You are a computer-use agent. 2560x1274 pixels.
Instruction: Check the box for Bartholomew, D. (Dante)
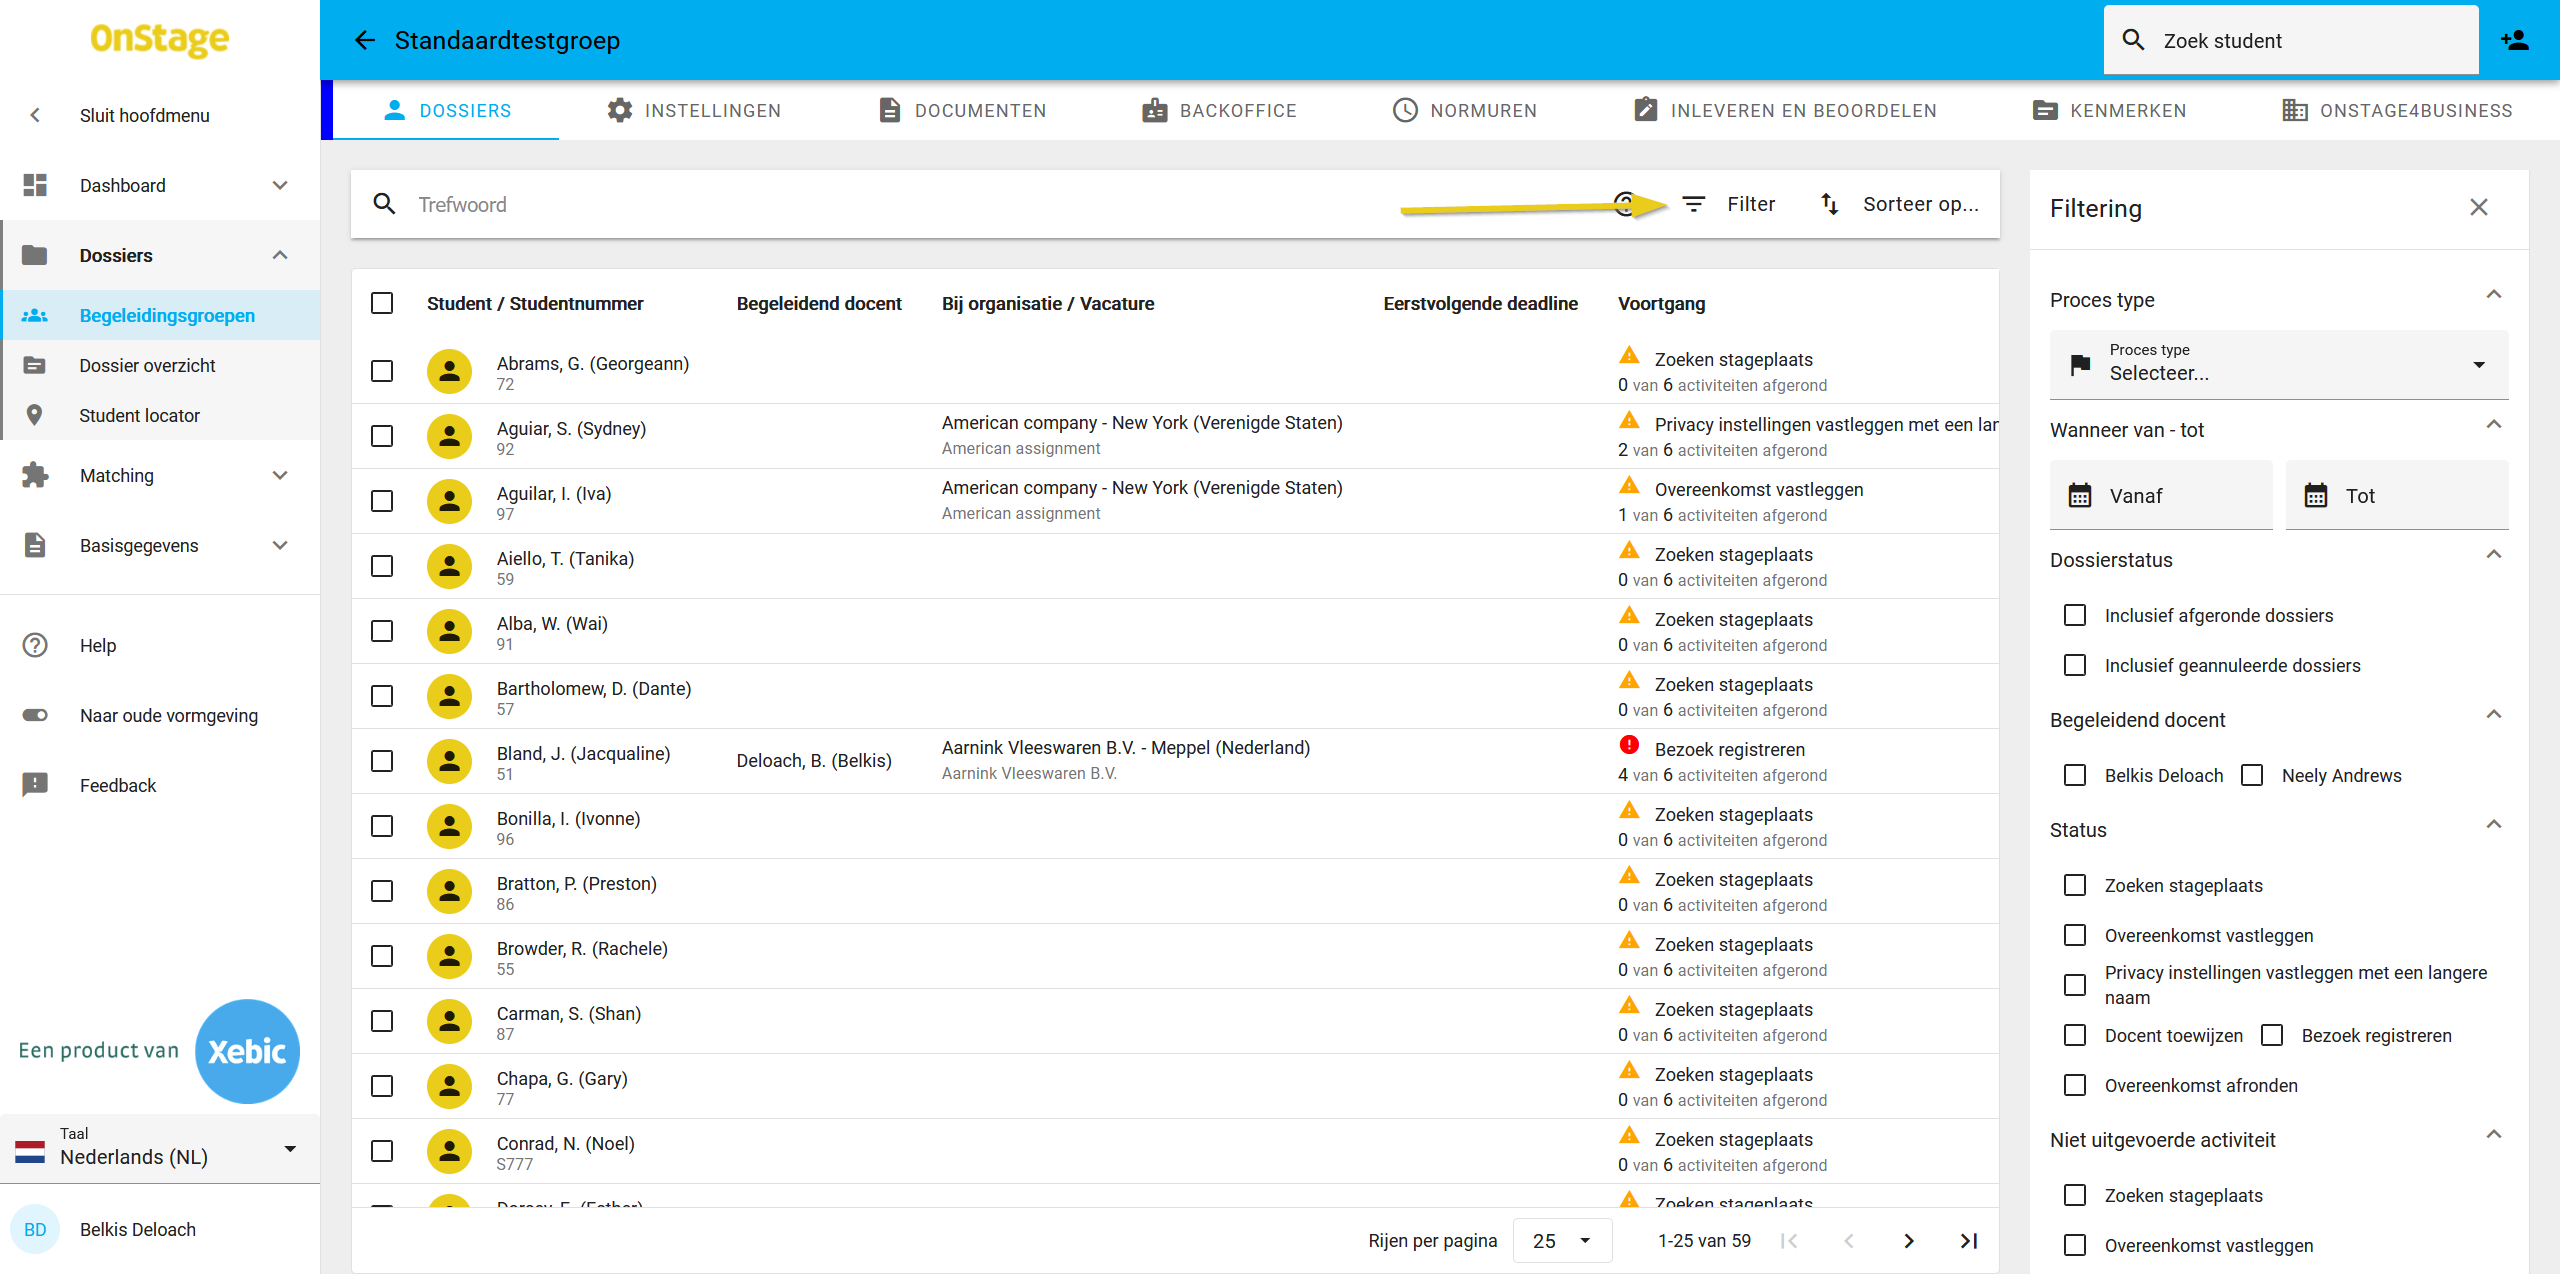(x=382, y=696)
